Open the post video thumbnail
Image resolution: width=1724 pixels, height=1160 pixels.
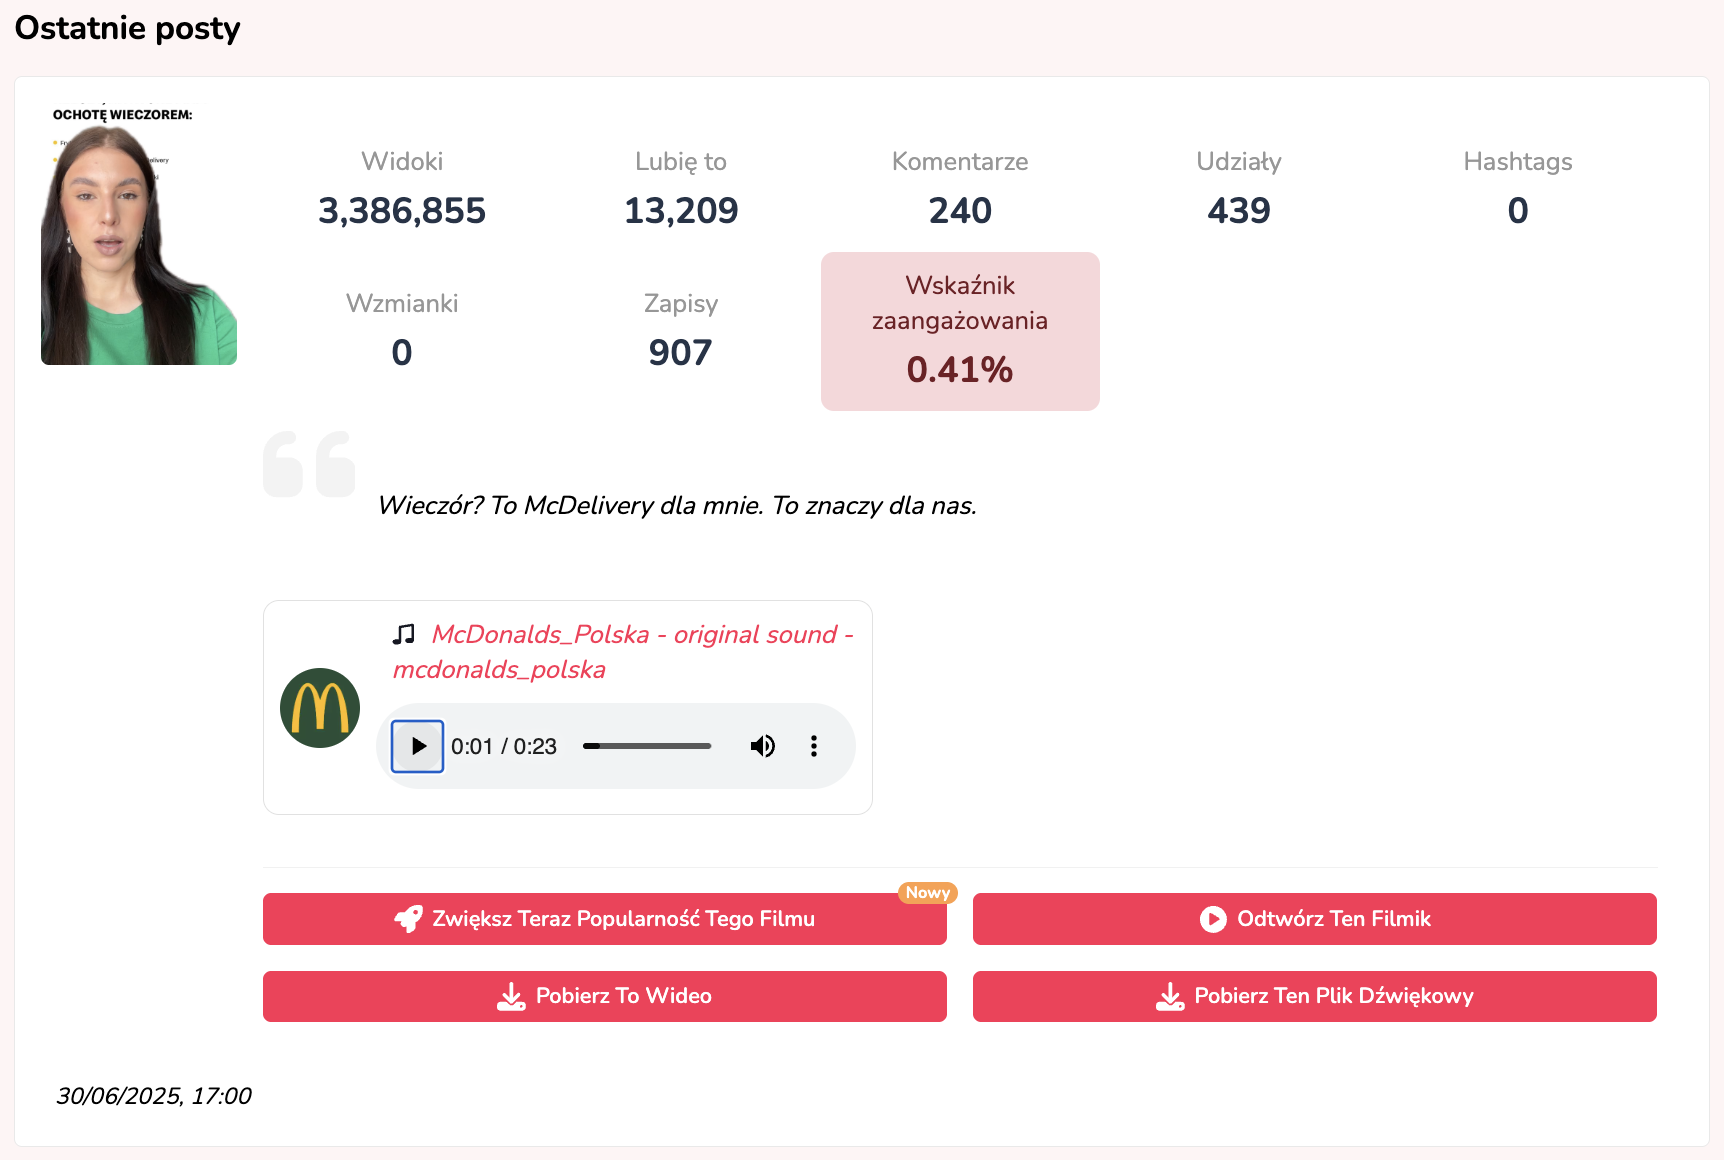(139, 236)
